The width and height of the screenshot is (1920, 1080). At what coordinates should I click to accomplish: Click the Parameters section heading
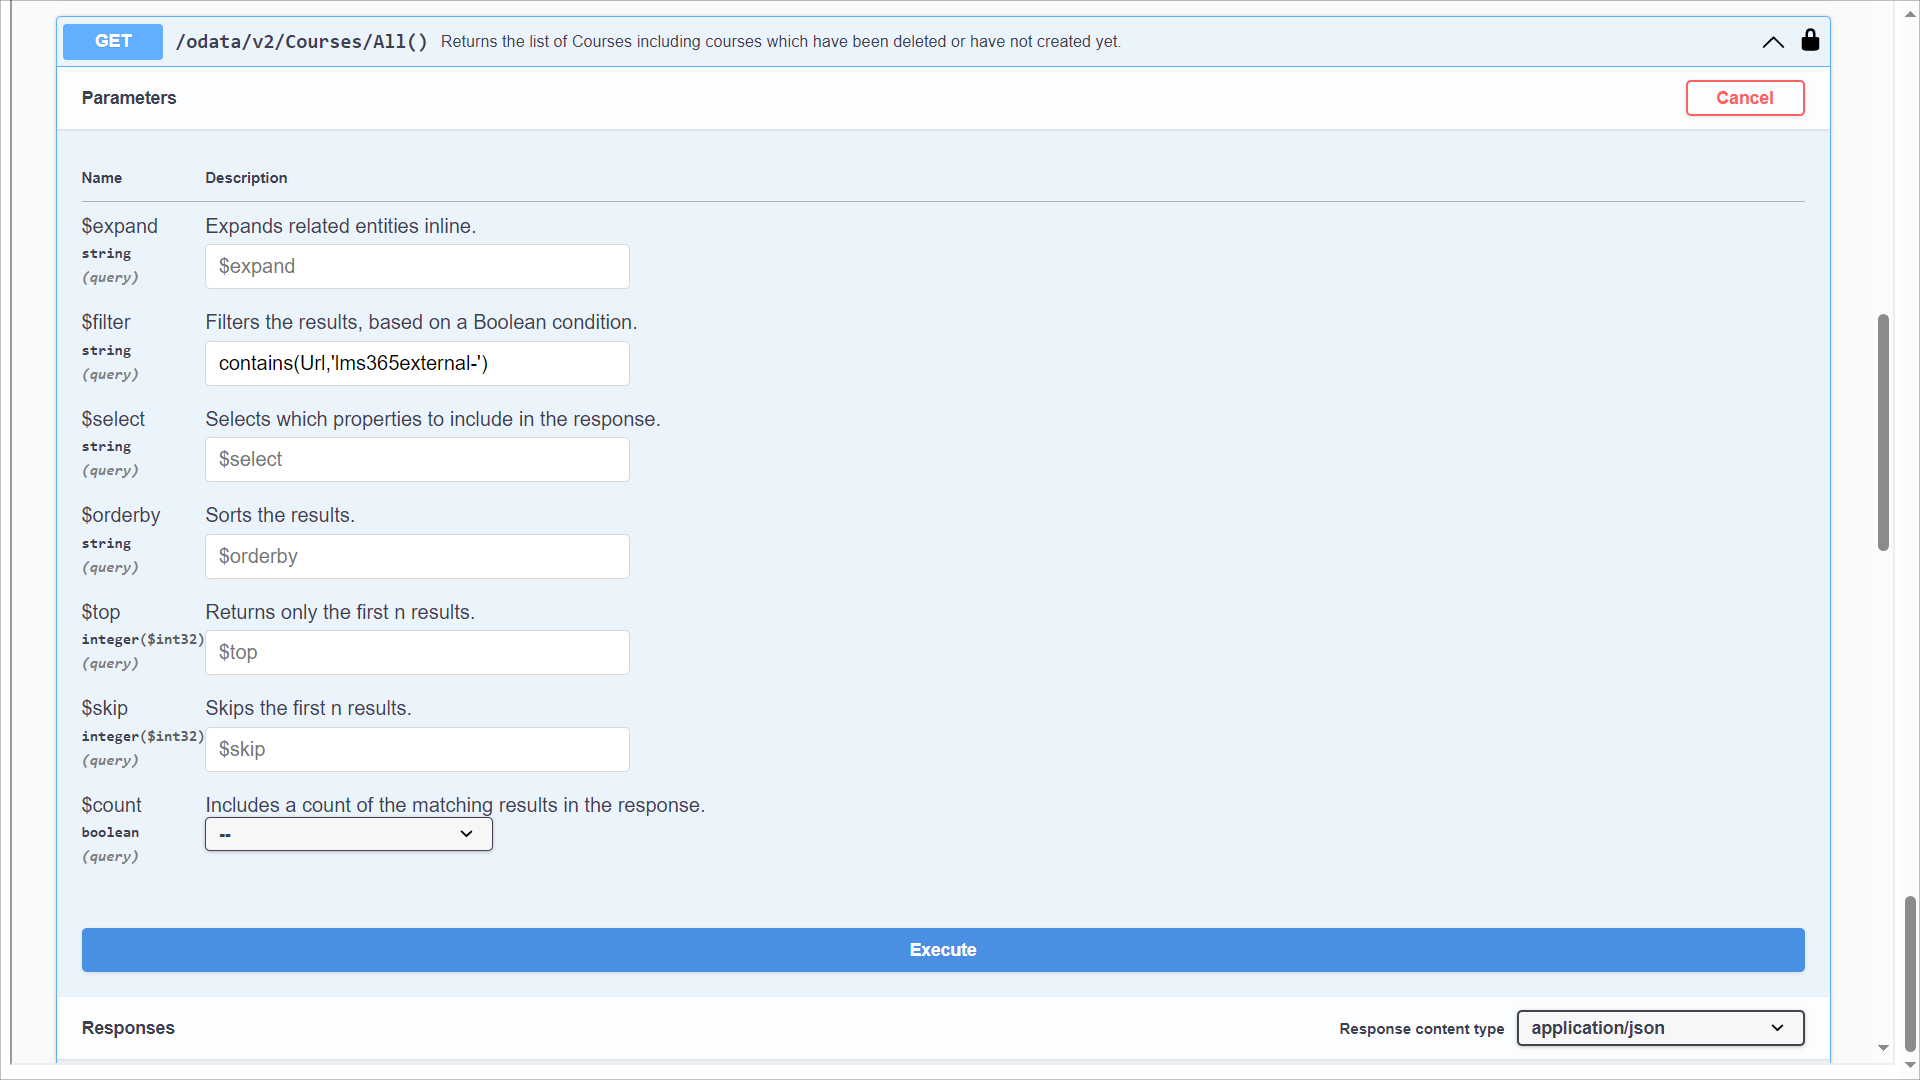point(129,98)
